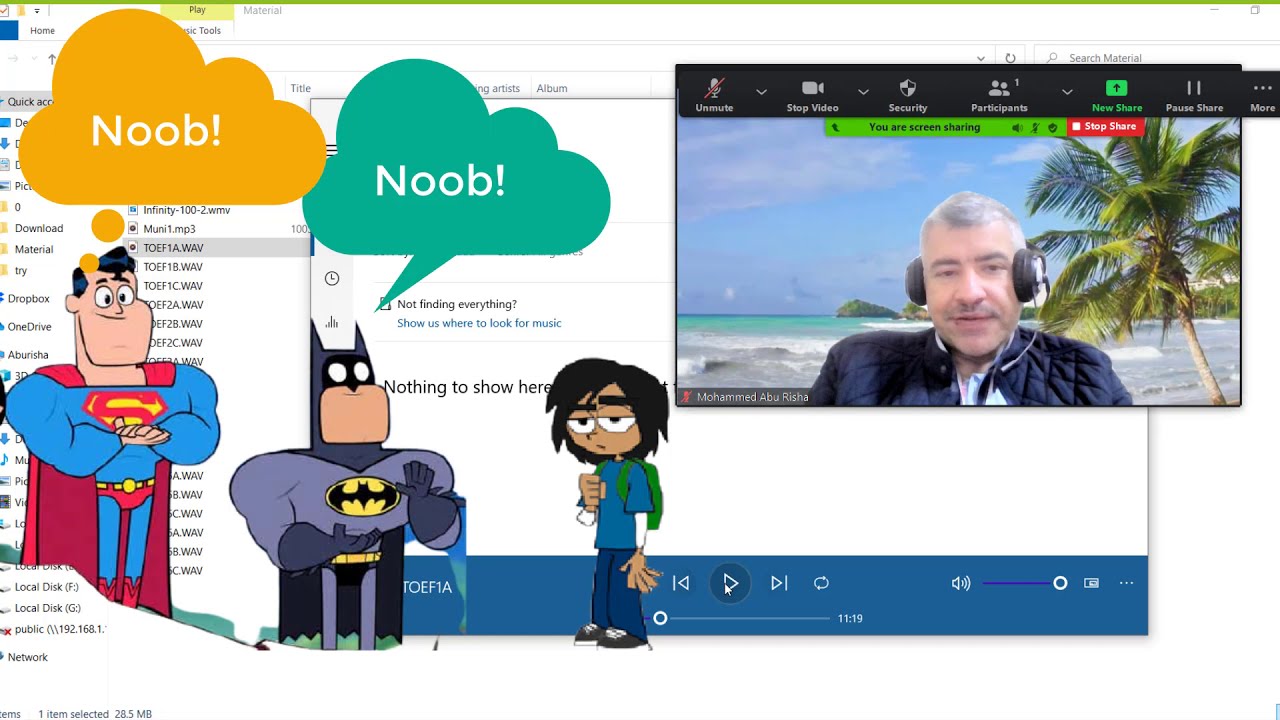Click the red Stop Share button
The width and height of the screenshot is (1280, 720).
(x=1104, y=127)
